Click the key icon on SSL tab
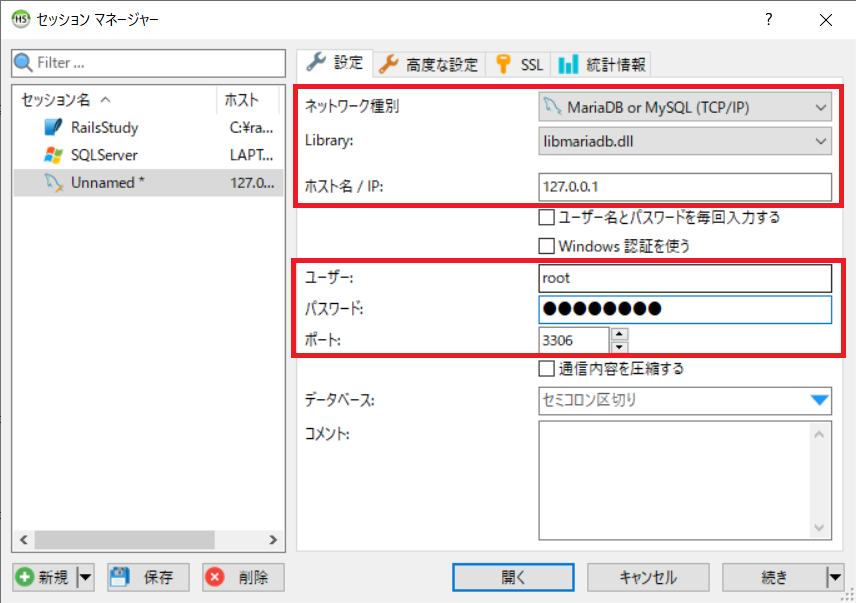 point(503,64)
